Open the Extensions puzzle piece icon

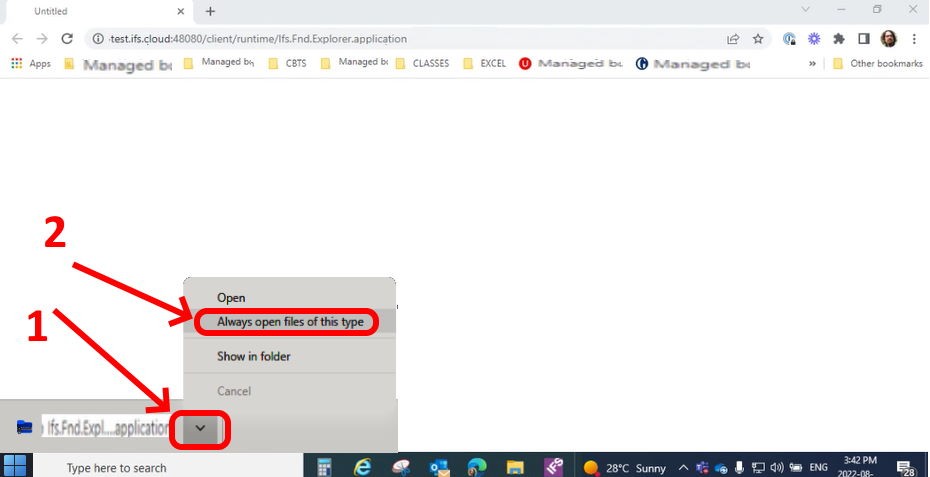click(x=839, y=39)
